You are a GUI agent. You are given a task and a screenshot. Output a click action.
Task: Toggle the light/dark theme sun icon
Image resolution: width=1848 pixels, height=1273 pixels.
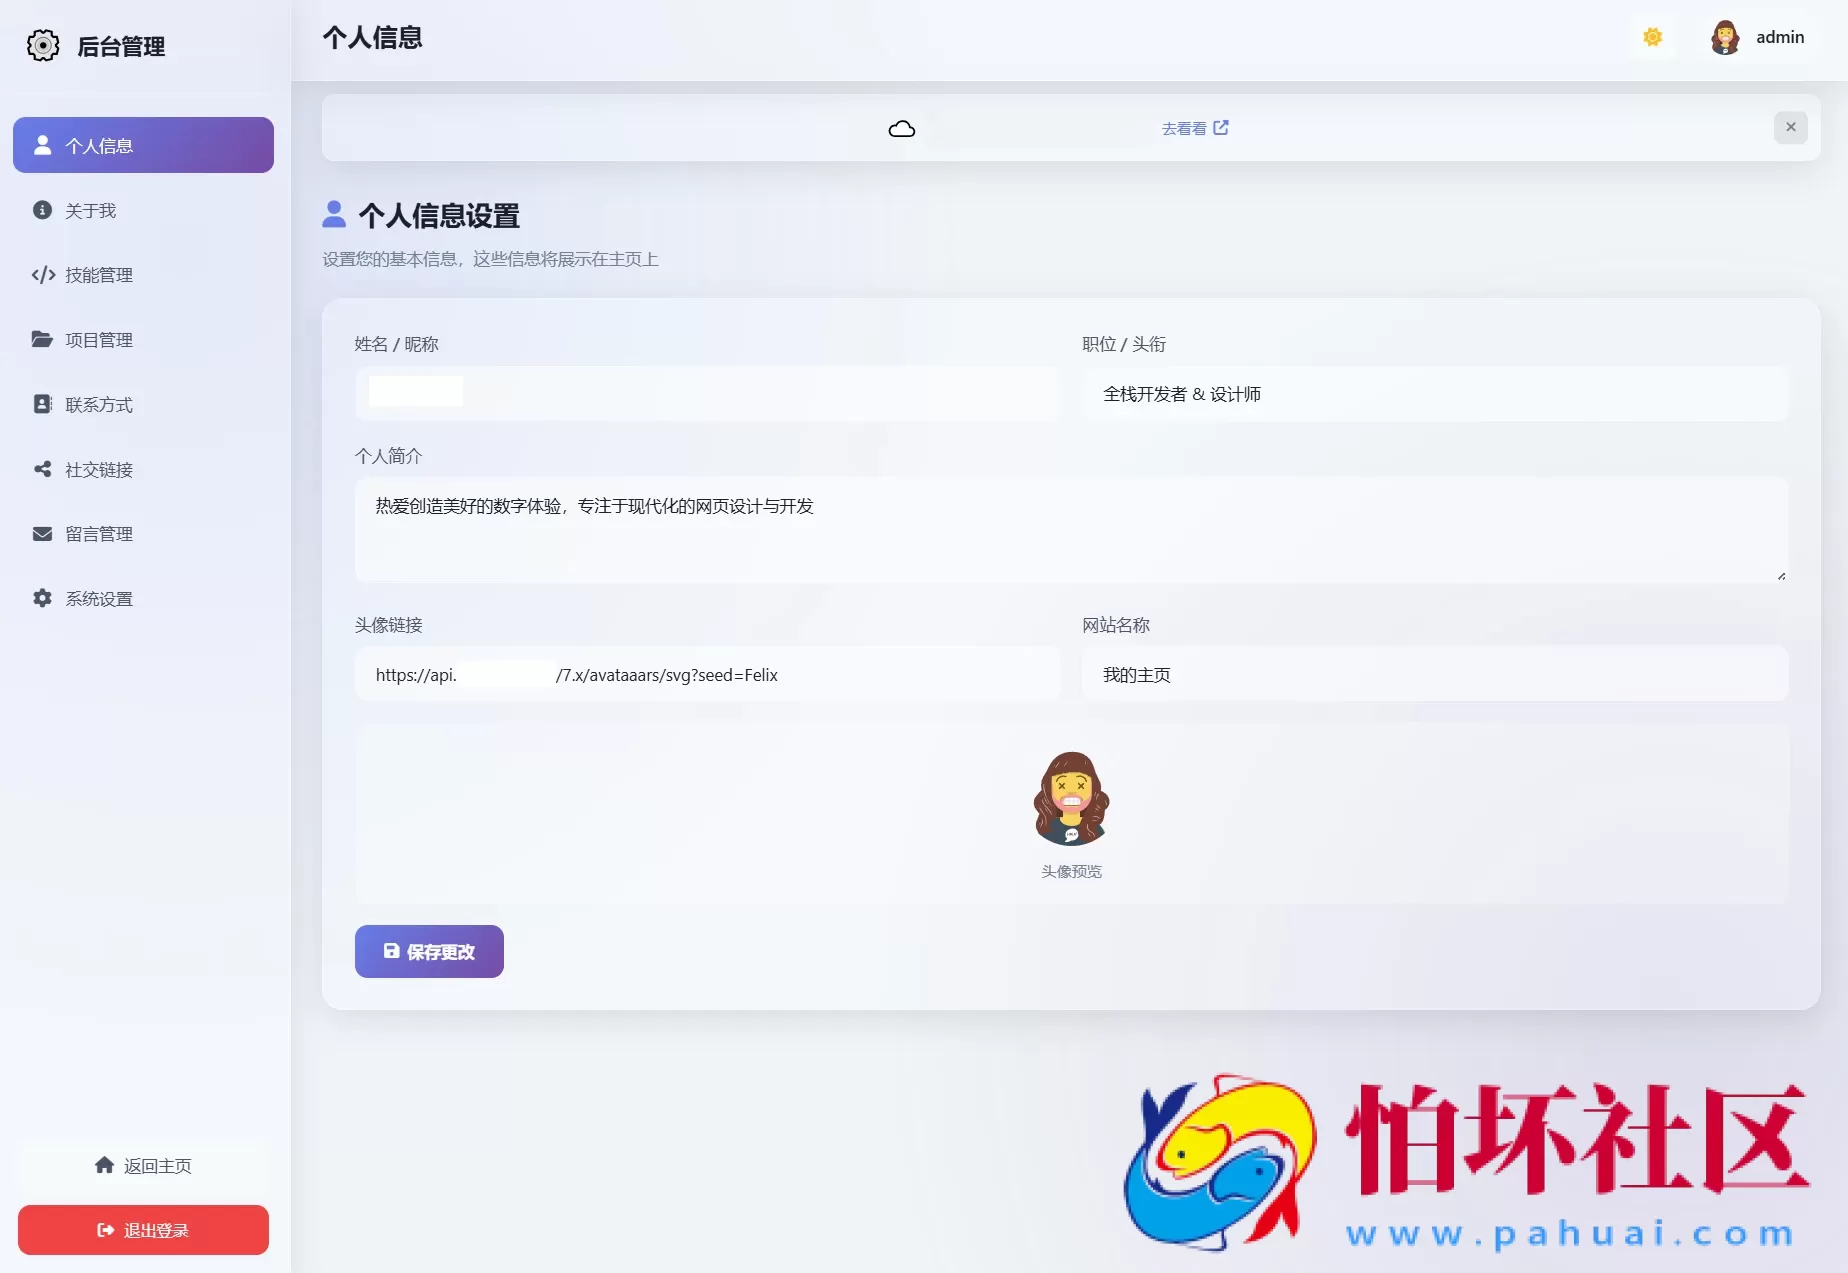pos(1652,37)
